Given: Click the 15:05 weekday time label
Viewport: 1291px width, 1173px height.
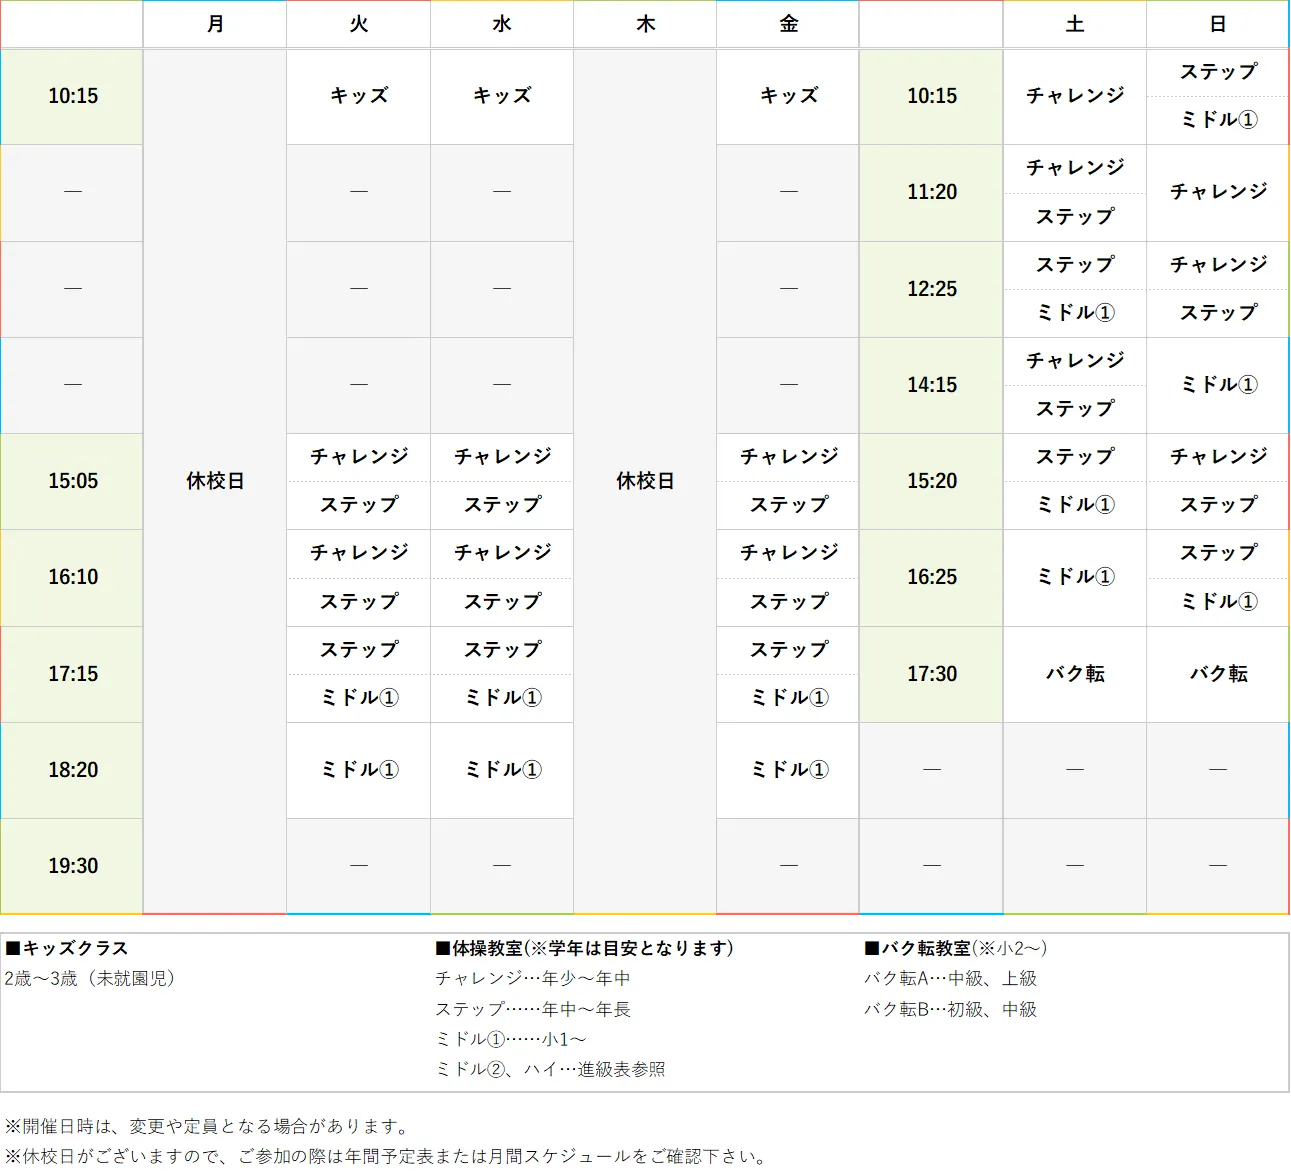Looking at the screenshot, I should coord(73,481).
